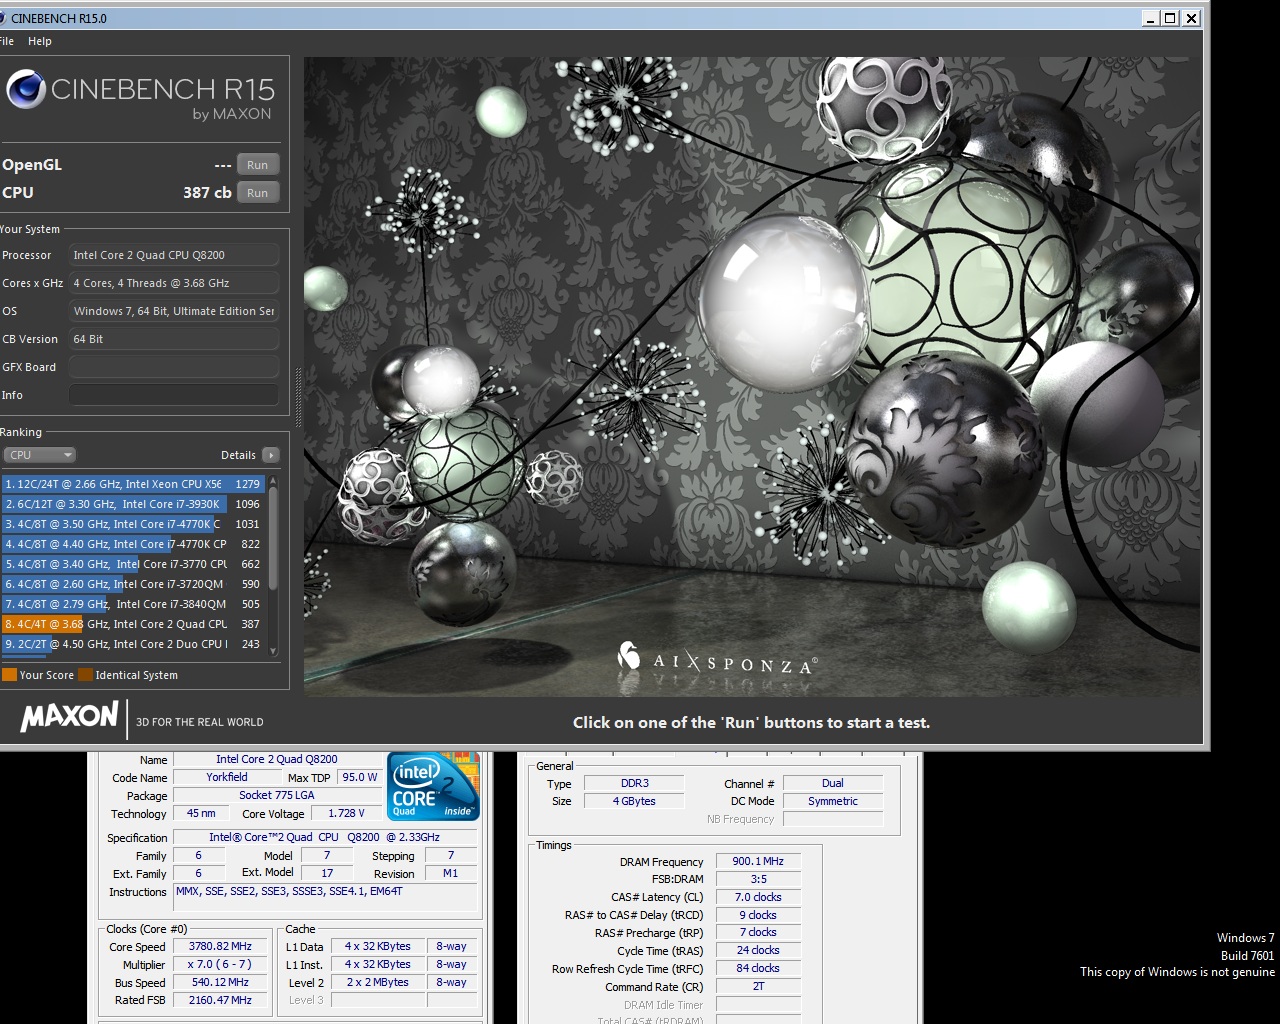This screenshot has height=1024, width=1280.
Task: Click Technology 45 nm in CPU-Z
Action: tap(201, 813)
